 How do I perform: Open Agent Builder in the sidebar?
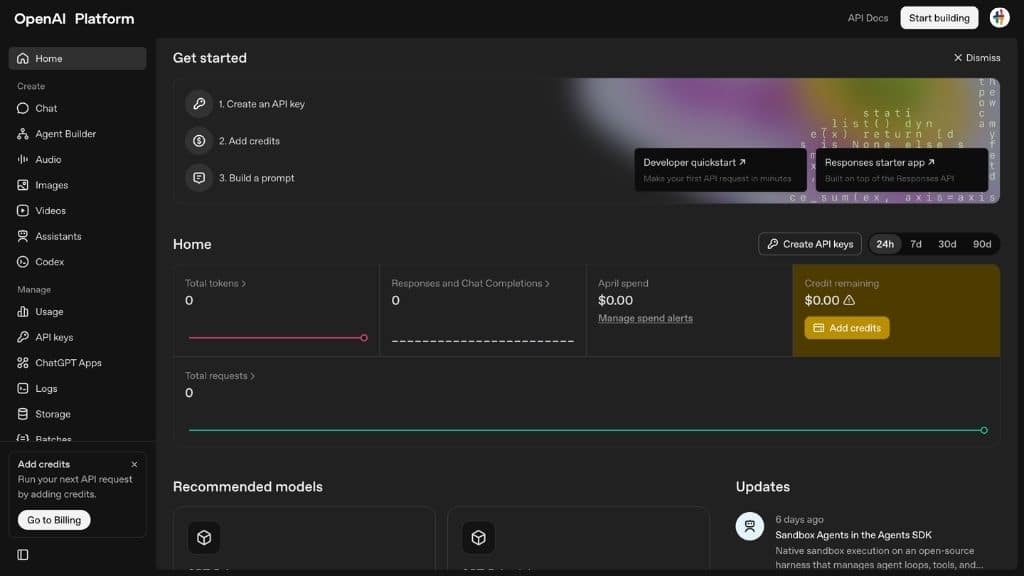click(77, 134)
